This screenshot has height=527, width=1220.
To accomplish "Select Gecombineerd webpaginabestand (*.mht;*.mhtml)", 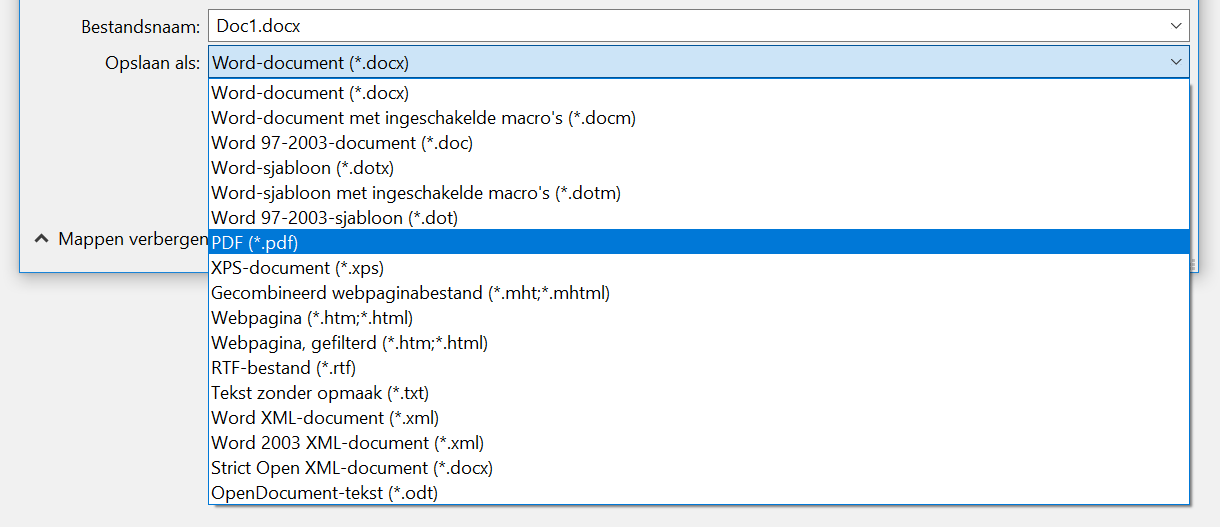I will click(x=699, y=292).
